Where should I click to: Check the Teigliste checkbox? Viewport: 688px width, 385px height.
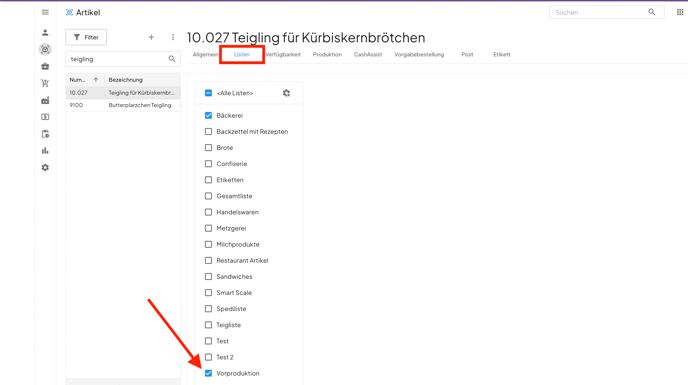[208, 325]
